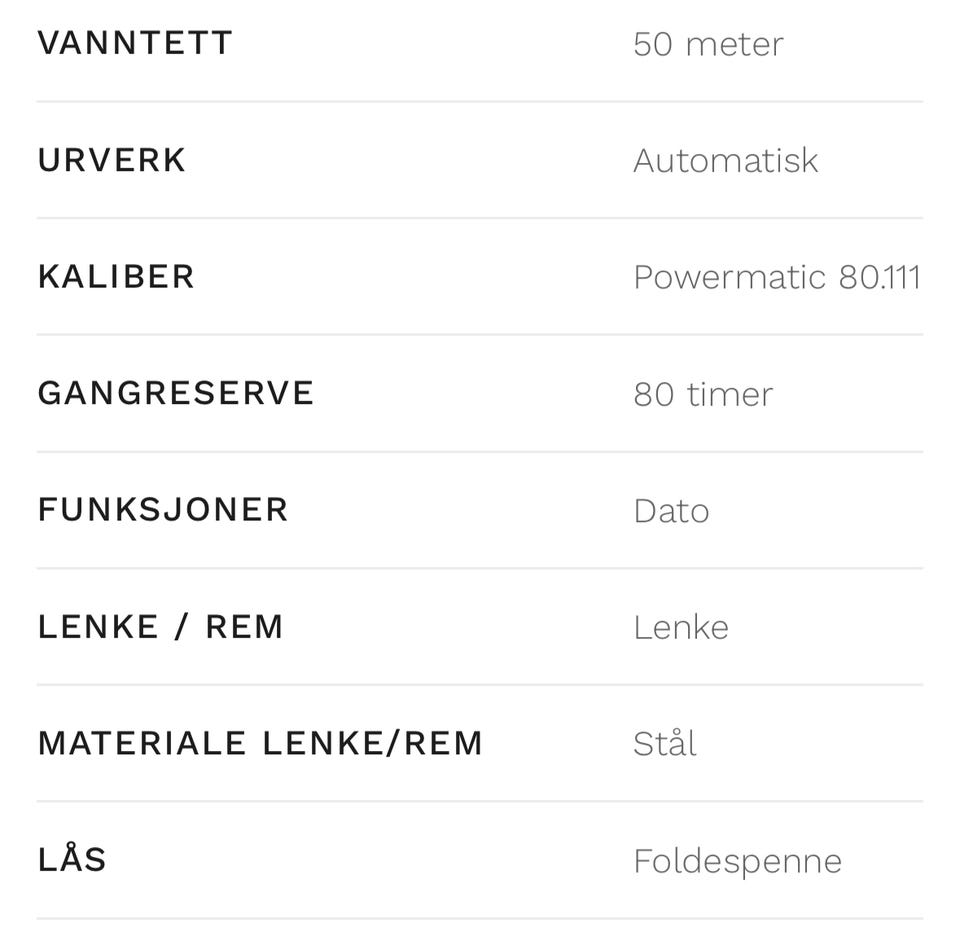Click the GANGRESERVE label

176,393
